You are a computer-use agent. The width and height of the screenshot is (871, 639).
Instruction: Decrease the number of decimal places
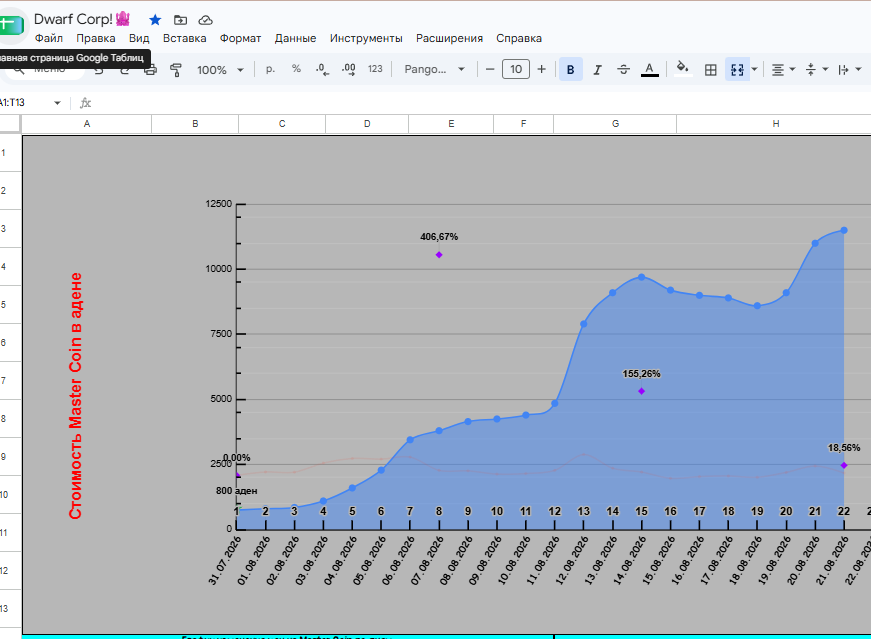coord(322,69)
